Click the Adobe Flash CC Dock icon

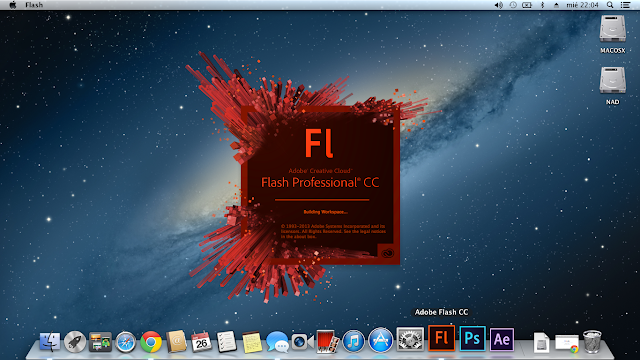(x=441, y=338)
